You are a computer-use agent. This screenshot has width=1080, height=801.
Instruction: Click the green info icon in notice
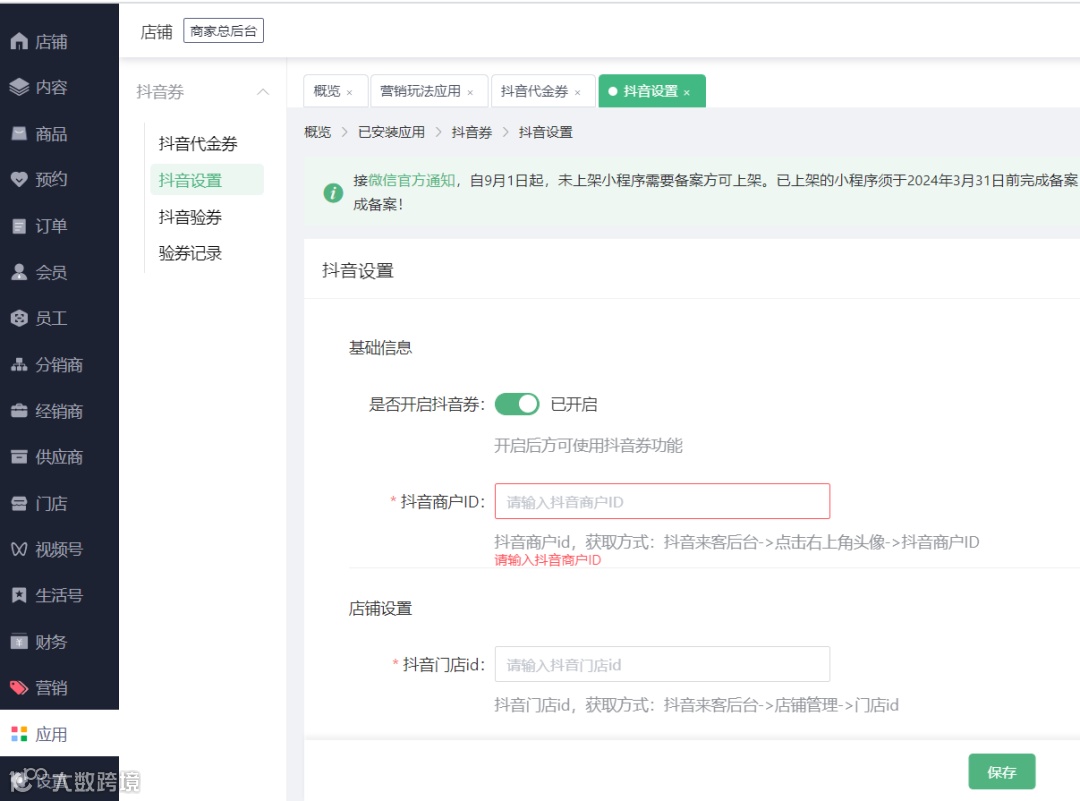[x=333, y=193]
